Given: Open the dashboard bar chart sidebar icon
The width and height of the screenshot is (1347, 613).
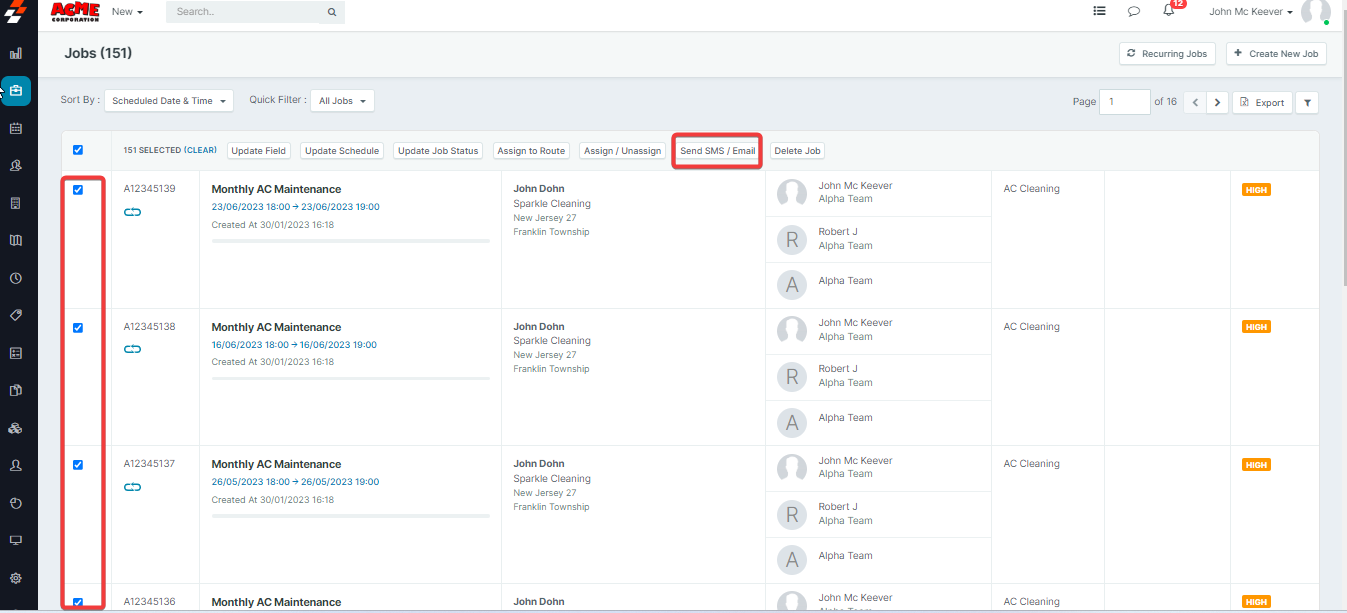Looking at the screenshot, I should tap(16, 53).
